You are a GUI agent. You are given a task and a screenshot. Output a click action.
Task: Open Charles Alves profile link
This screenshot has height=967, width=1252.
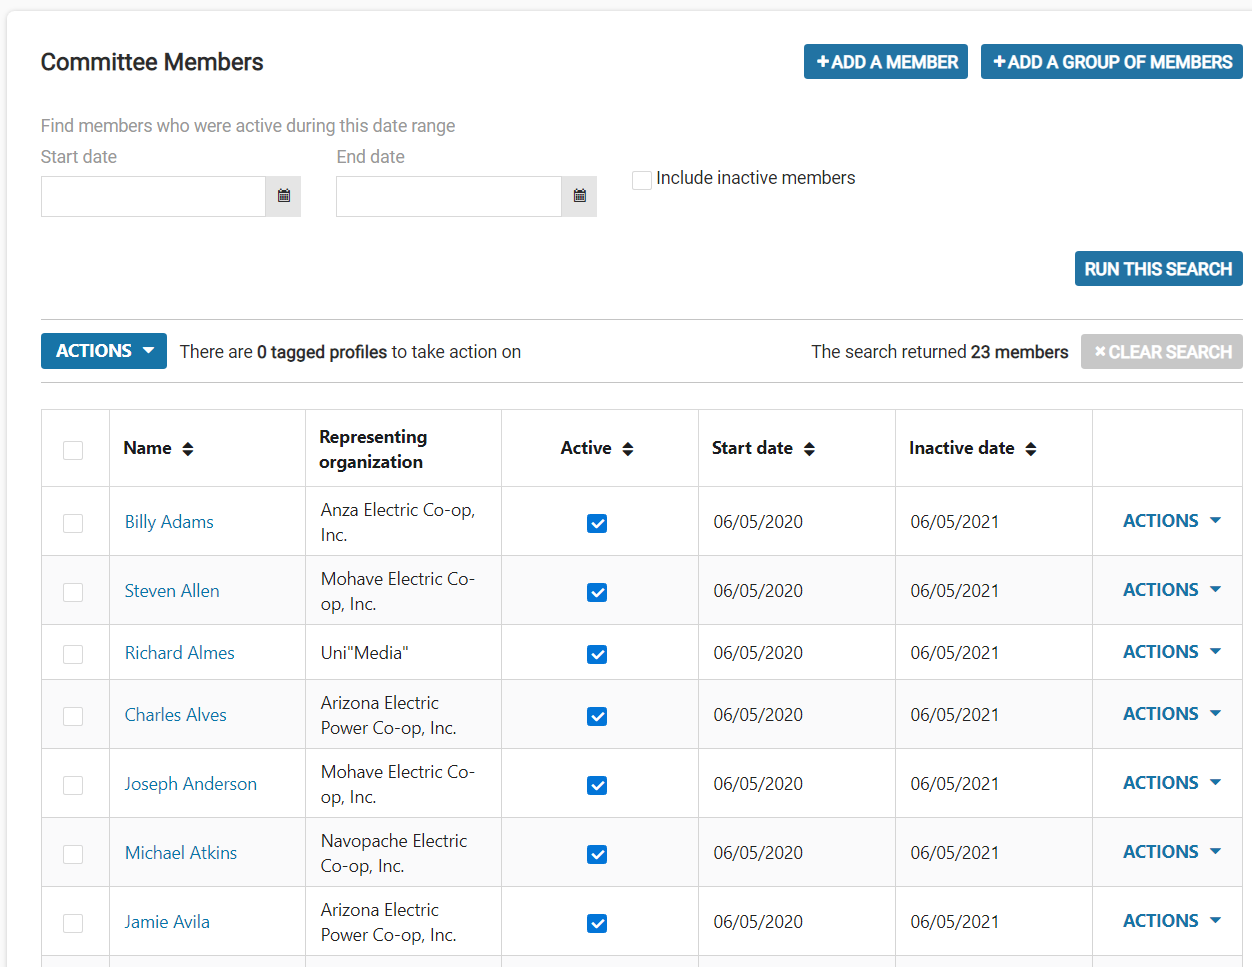(176, 715)
